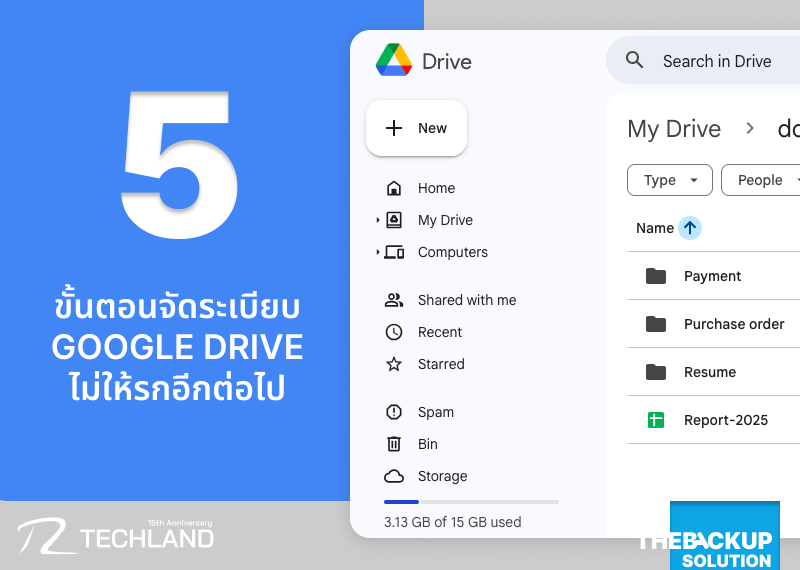
Task: Select the Payment folder name
Action: 712,276
